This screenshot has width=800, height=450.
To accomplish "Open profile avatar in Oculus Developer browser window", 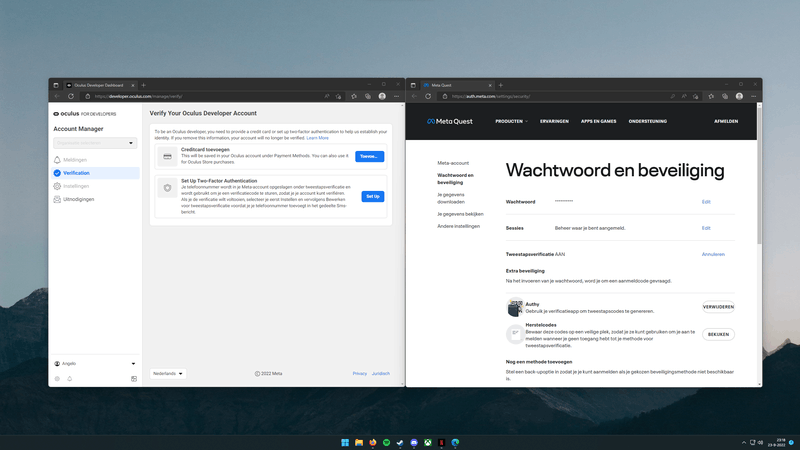I will click(x=382, y=96).
